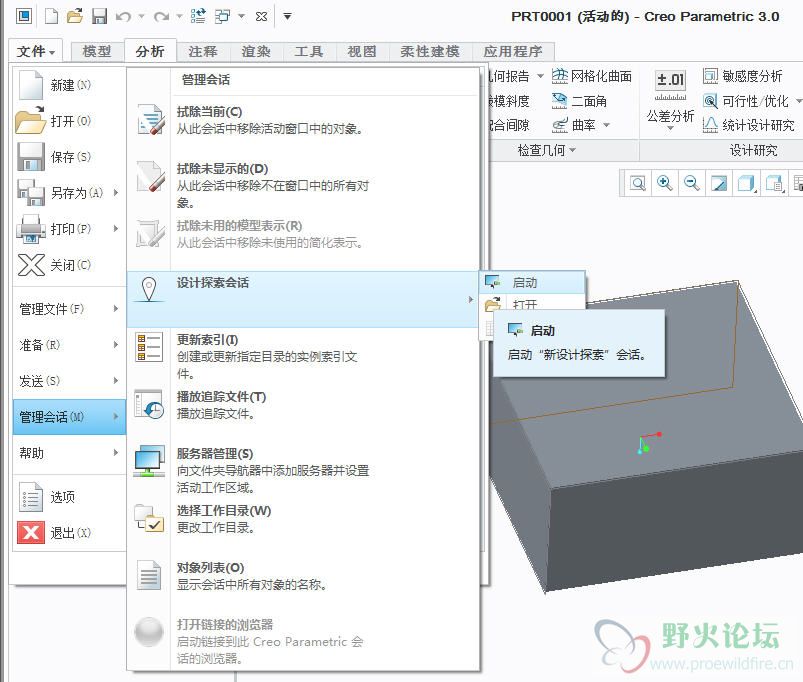Select 管理会话(M) in file menu
The image size is (803, 682).
pyautogui.click(x=69, y=417)
